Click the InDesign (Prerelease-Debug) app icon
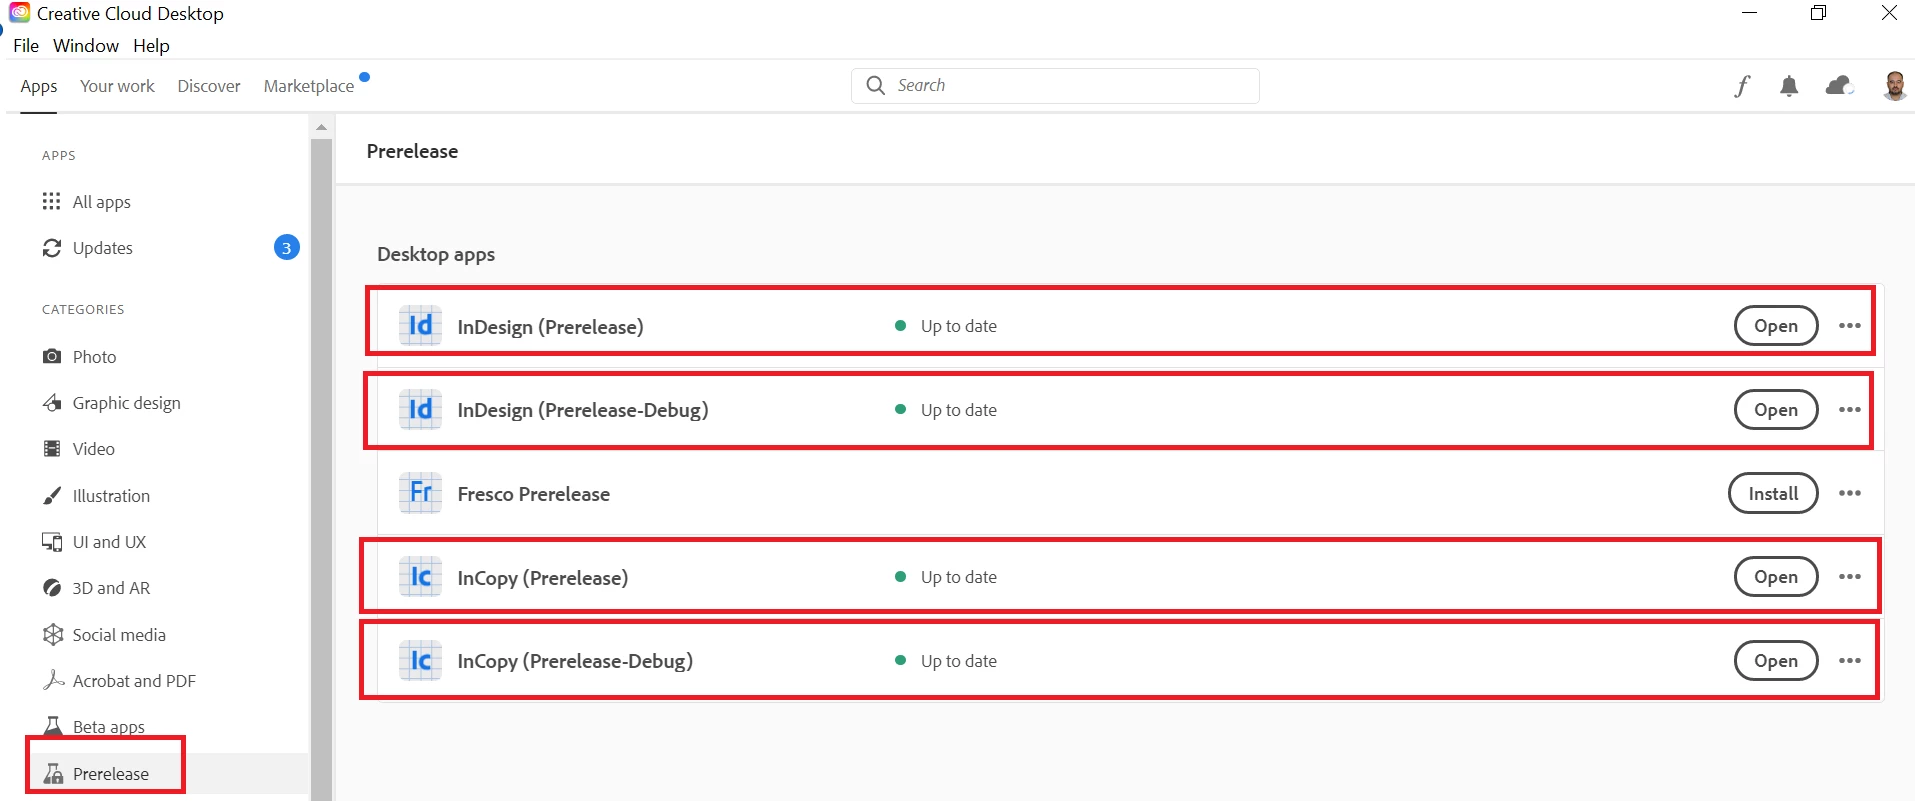This screenshot has height=801, width=1915. tap(420, 410)
